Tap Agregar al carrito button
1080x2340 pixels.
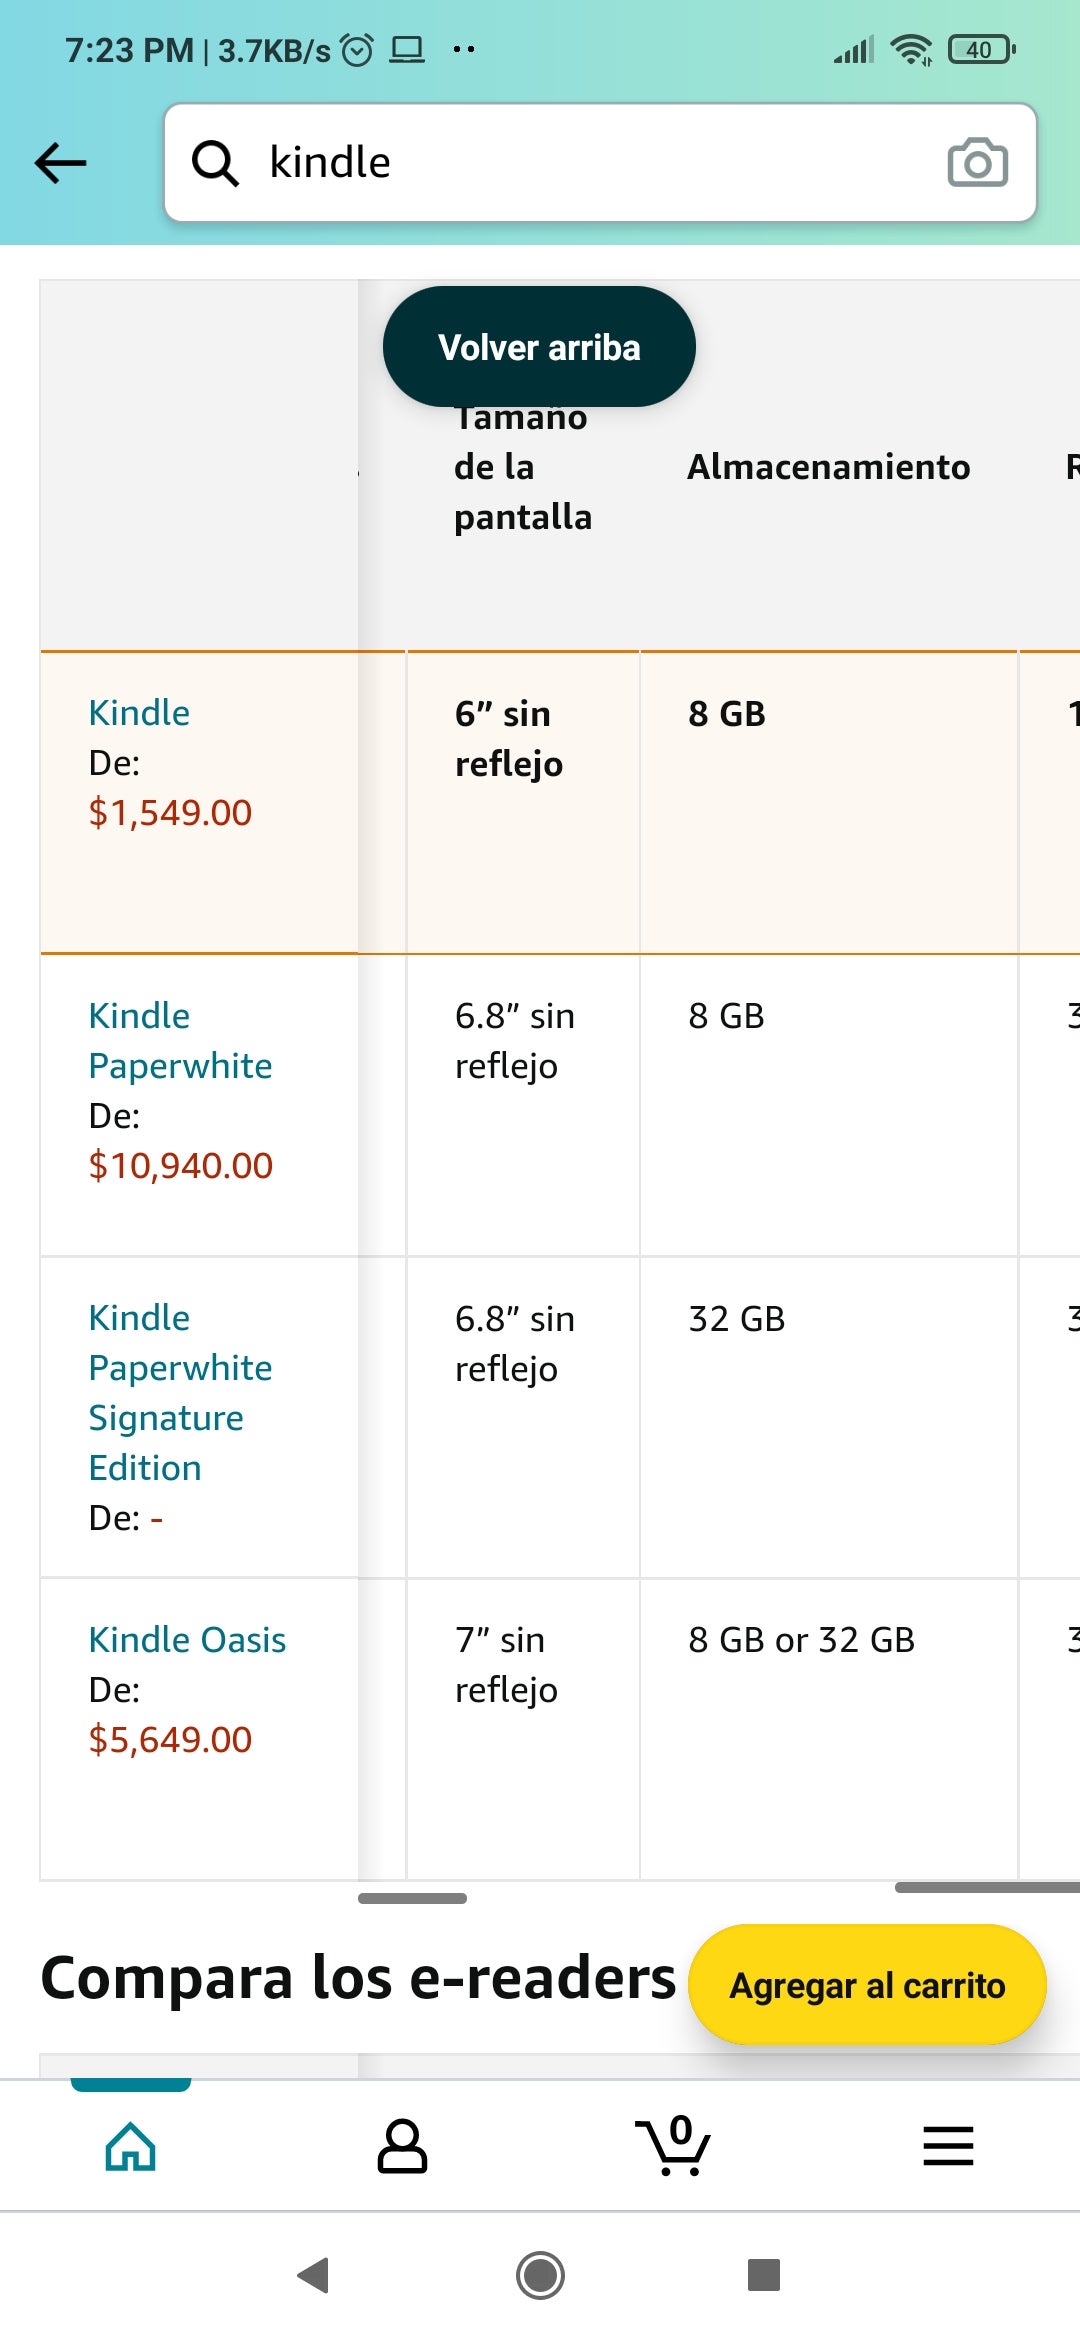(x=867, y=1985)
